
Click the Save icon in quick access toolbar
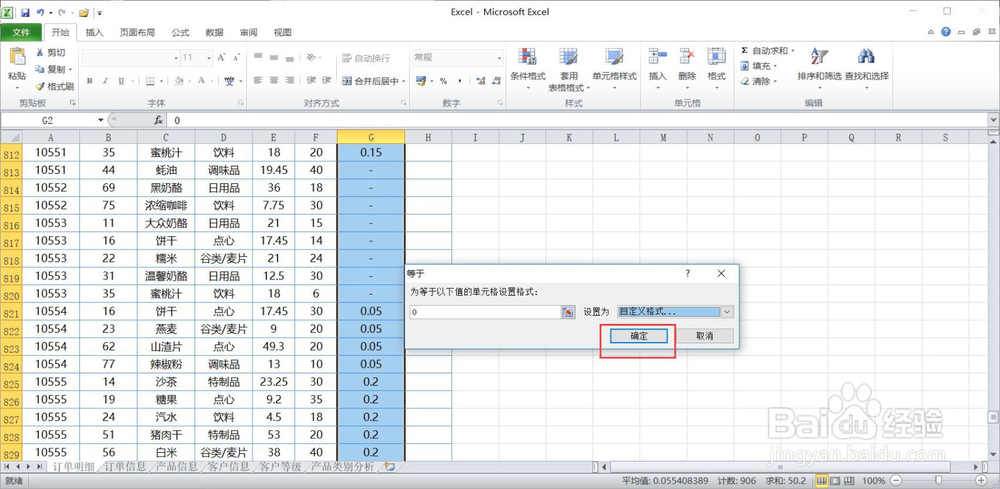(x=25, y=12)
